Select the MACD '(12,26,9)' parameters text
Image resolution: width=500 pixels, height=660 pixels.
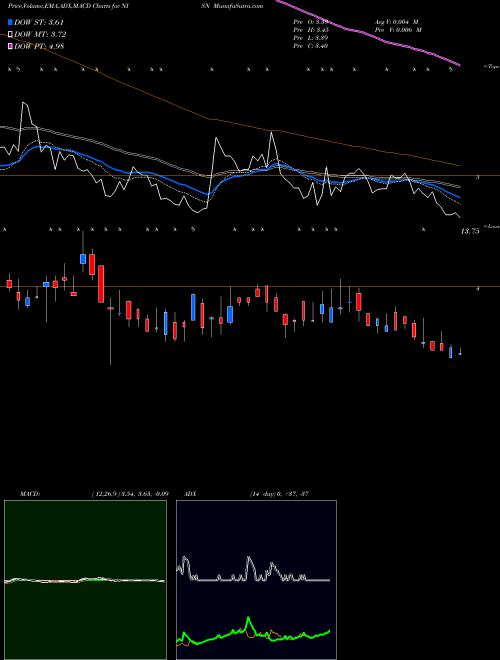point(105,494)
